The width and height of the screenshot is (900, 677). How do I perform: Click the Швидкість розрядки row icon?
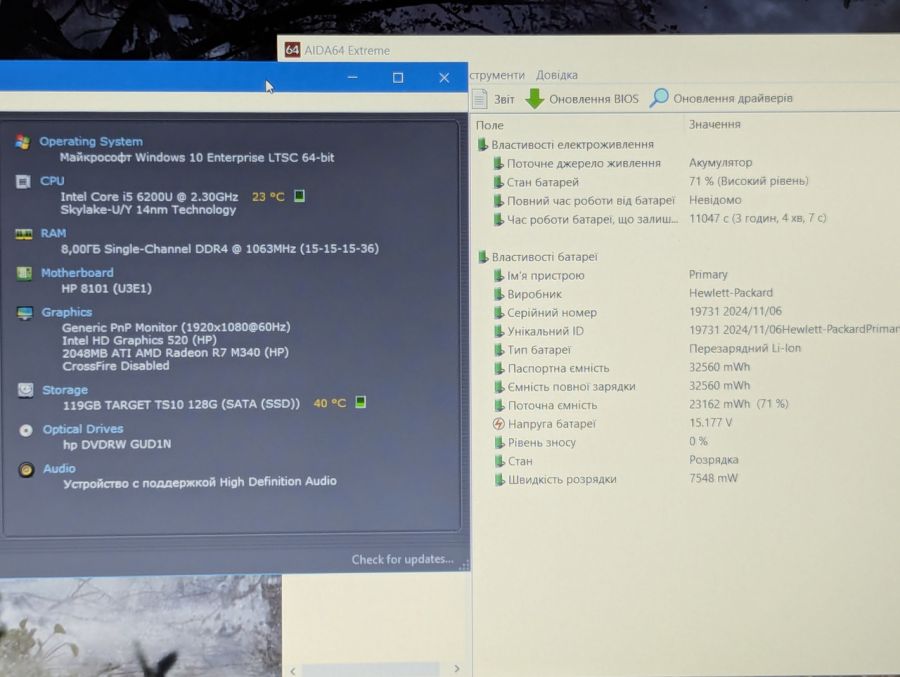499,479
